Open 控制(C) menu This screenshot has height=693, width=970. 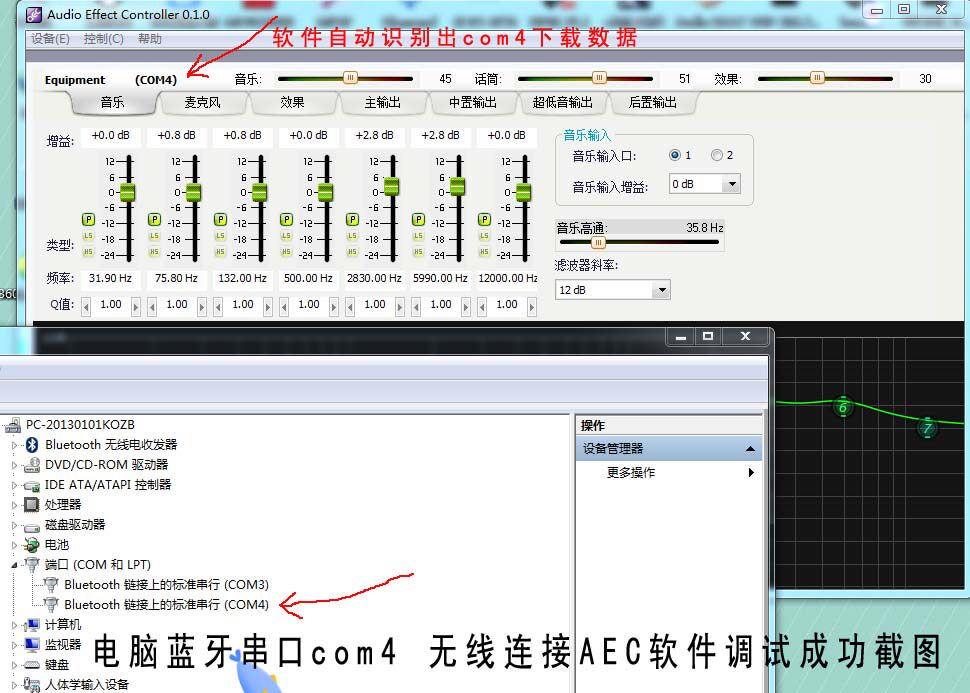[x=103, y=39]
